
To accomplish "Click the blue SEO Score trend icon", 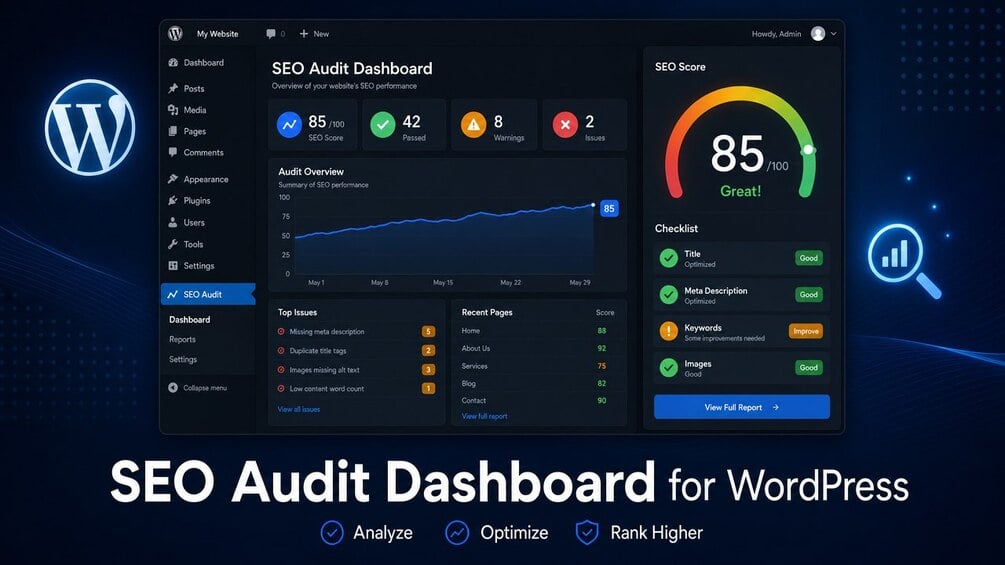I will coord(289,125).
